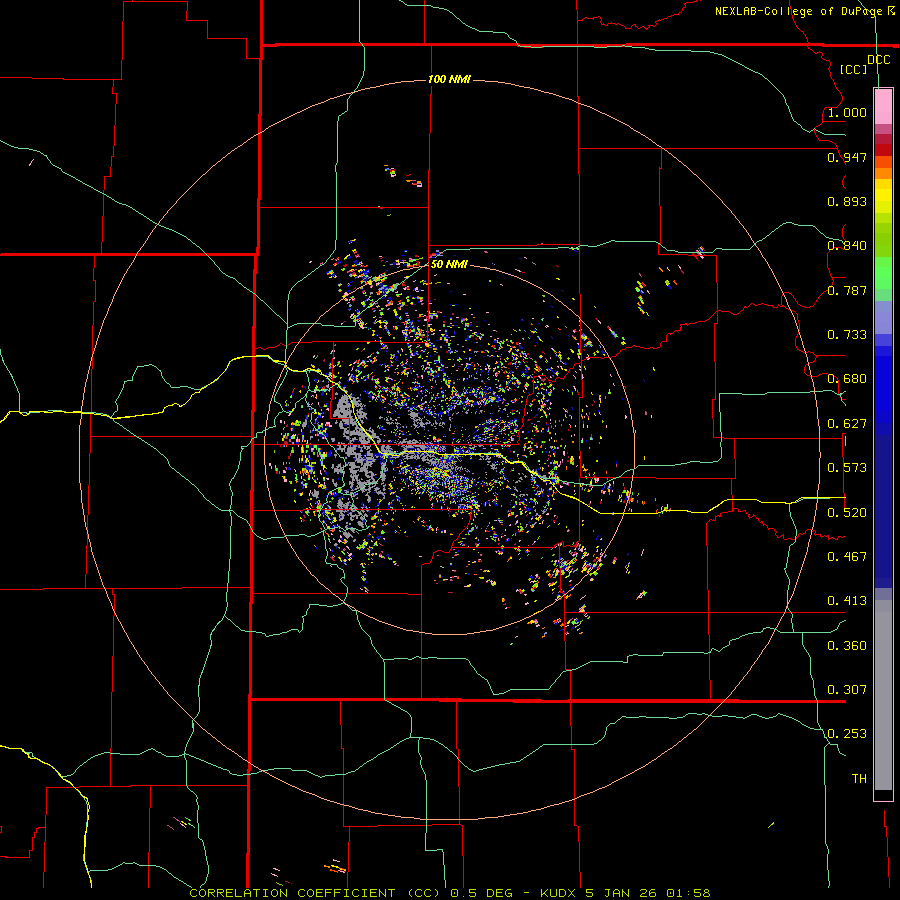The height and width of the screenshot is (900, 900).
Task: Click the 0.893 legend value
Action: [847, 201]
